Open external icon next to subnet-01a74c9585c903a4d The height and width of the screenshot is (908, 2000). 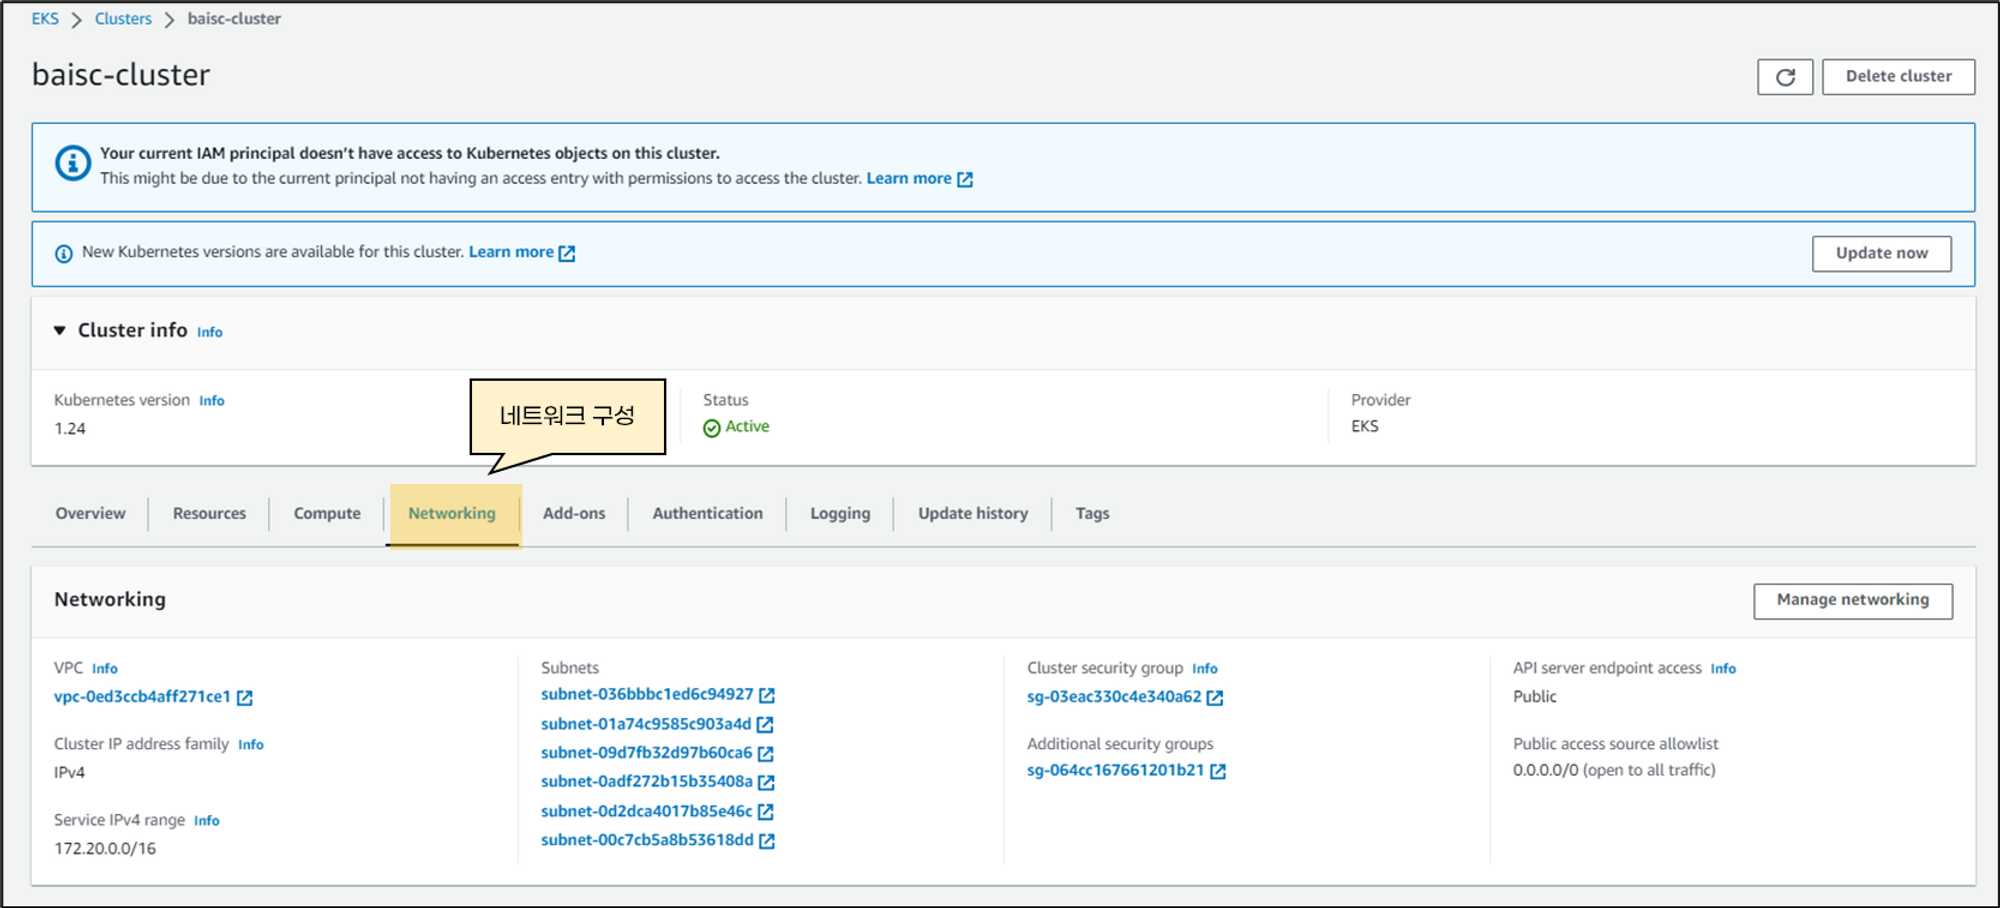coord(765,724)
